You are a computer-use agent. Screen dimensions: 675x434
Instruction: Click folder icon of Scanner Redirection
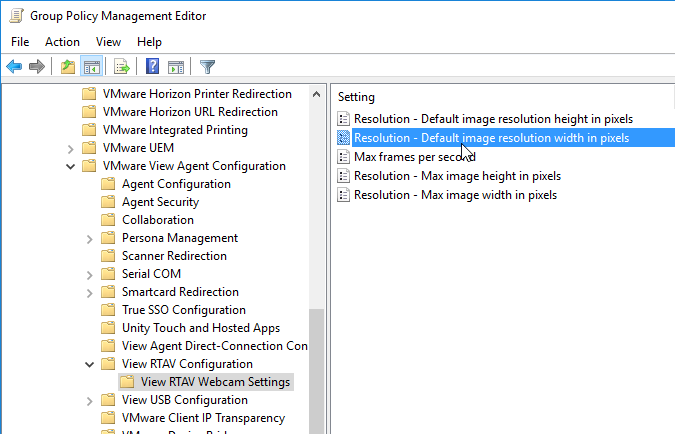108,256
